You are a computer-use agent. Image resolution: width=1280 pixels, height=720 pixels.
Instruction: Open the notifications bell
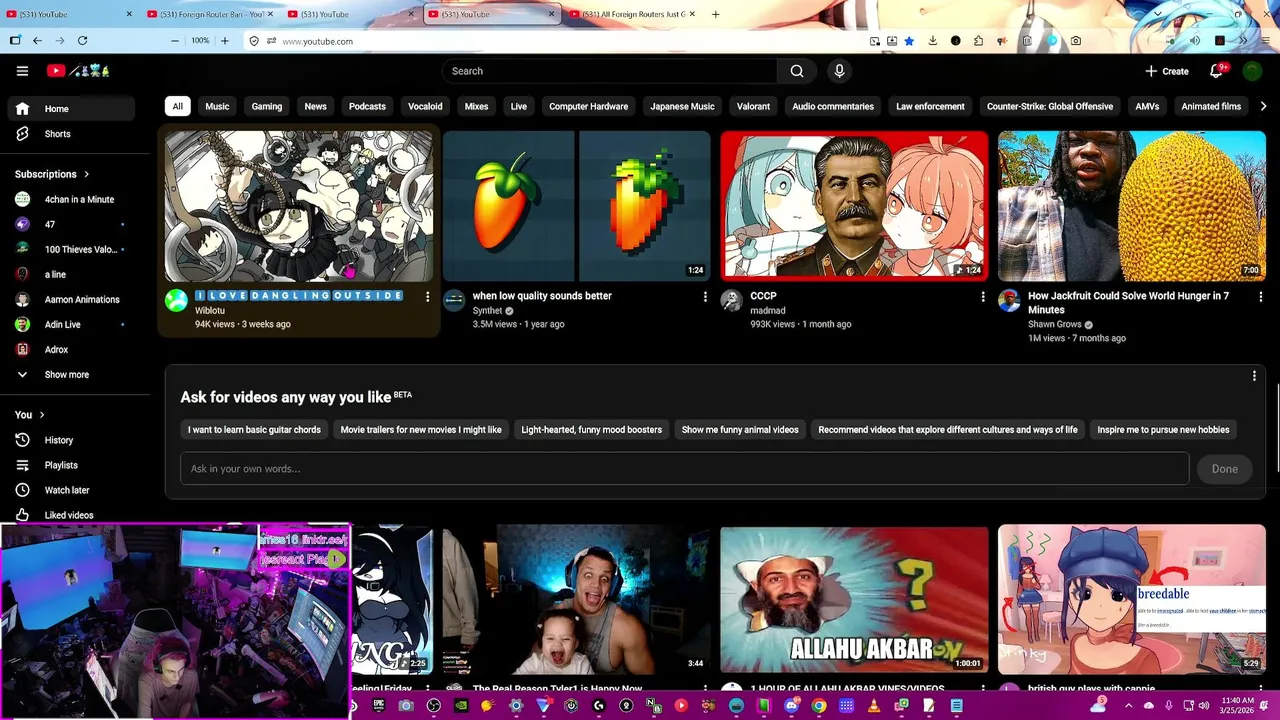click(1216, 71)
